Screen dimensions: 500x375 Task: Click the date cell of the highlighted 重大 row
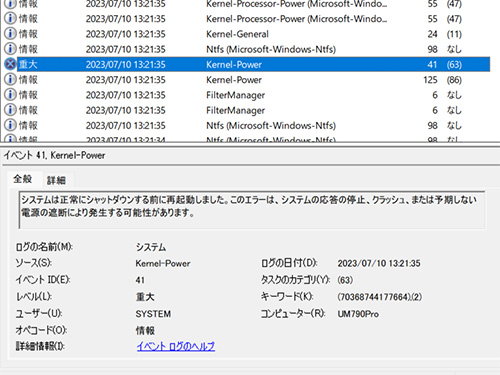coord(125,65)
